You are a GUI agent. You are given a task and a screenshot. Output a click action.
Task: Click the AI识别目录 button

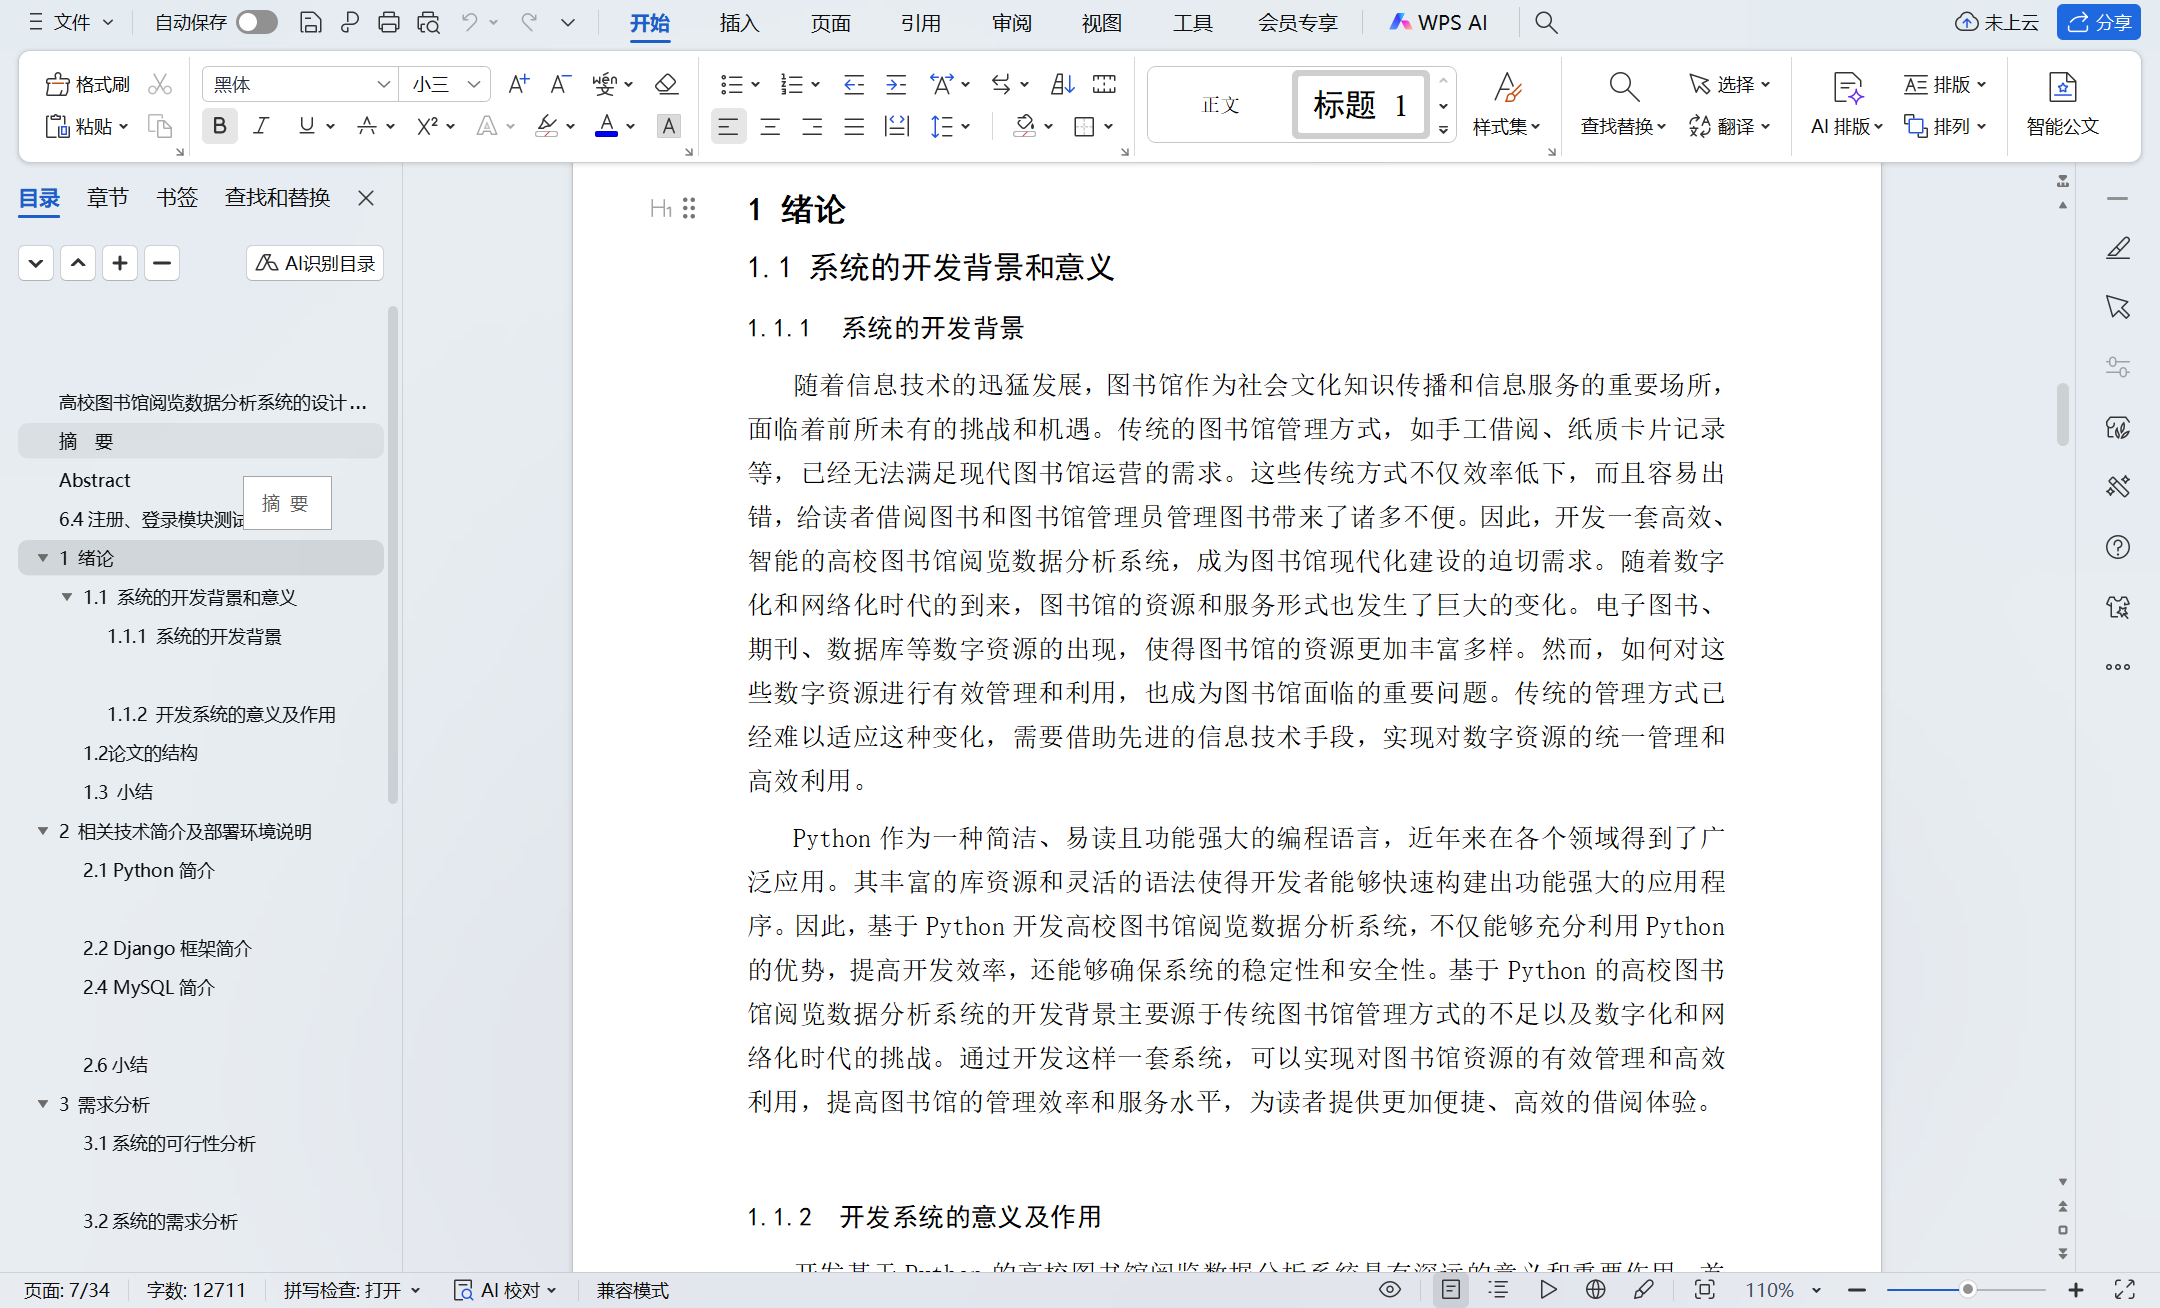[315, 263]
